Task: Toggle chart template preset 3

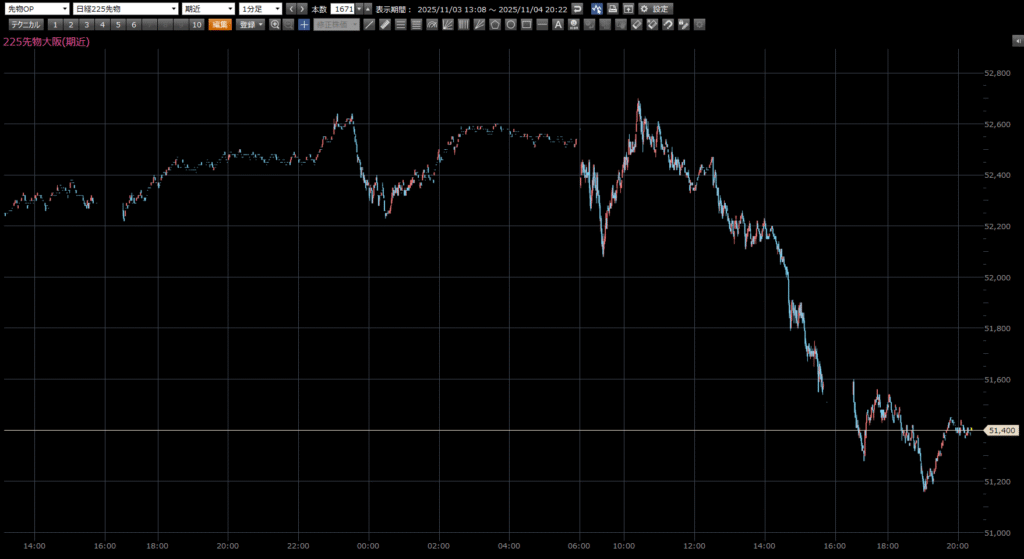Action: point(86,24)
